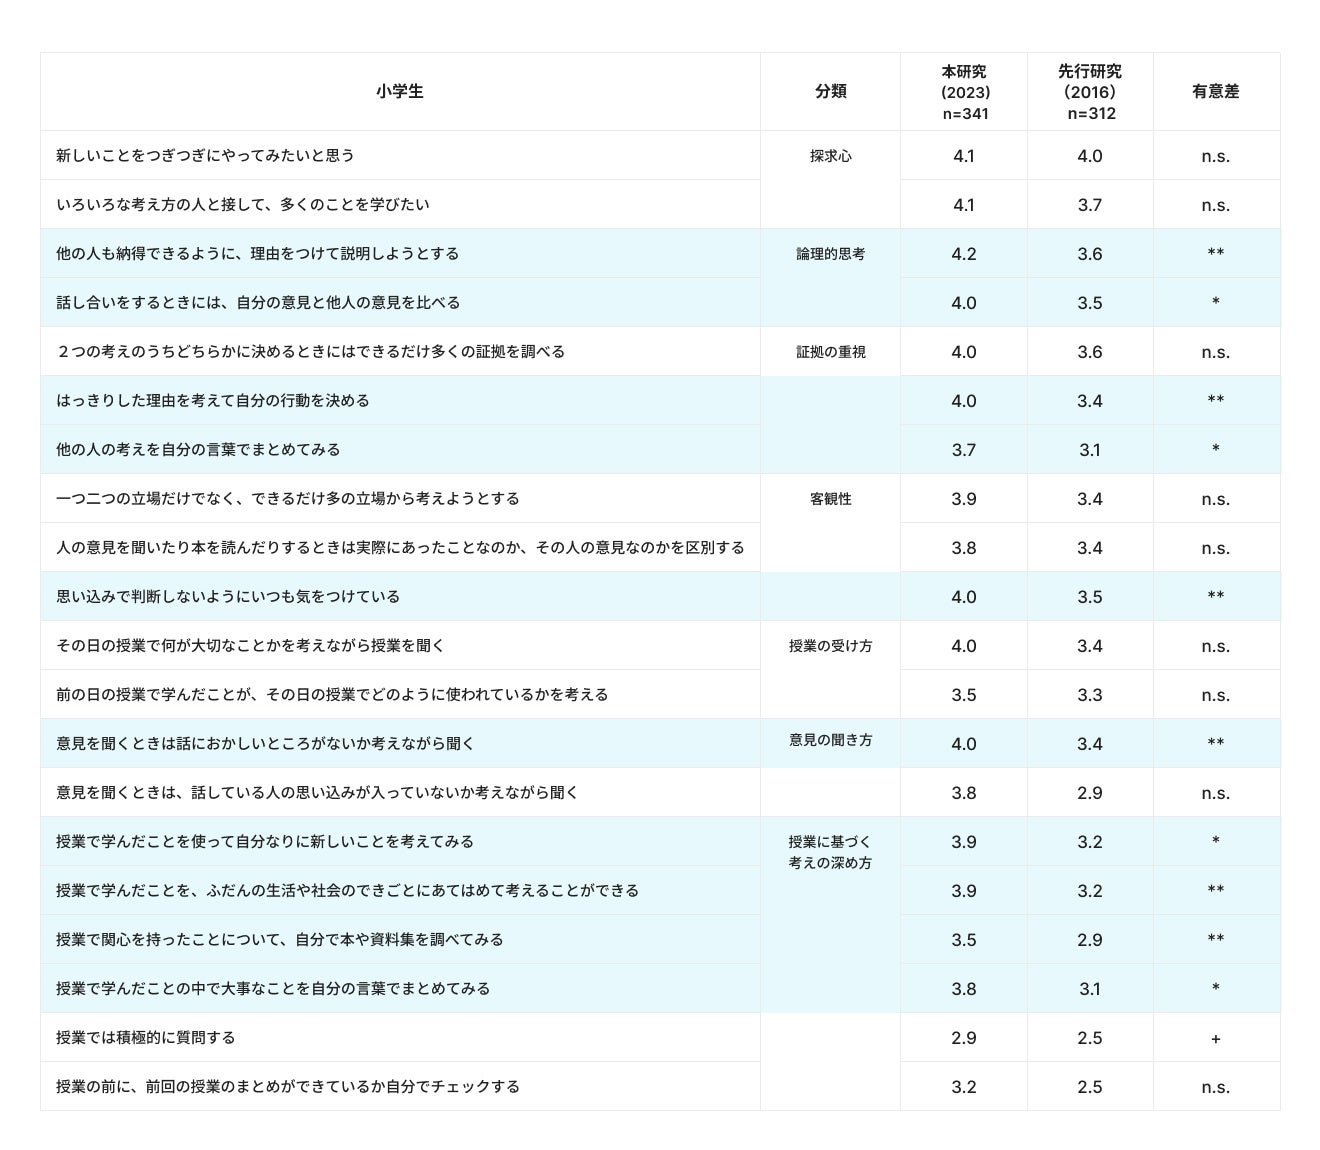Screen dimensions: 1320x1150
Task: Select ** mark in はっきりした理由を考えて row
Action: click(x=1216, y=400)
